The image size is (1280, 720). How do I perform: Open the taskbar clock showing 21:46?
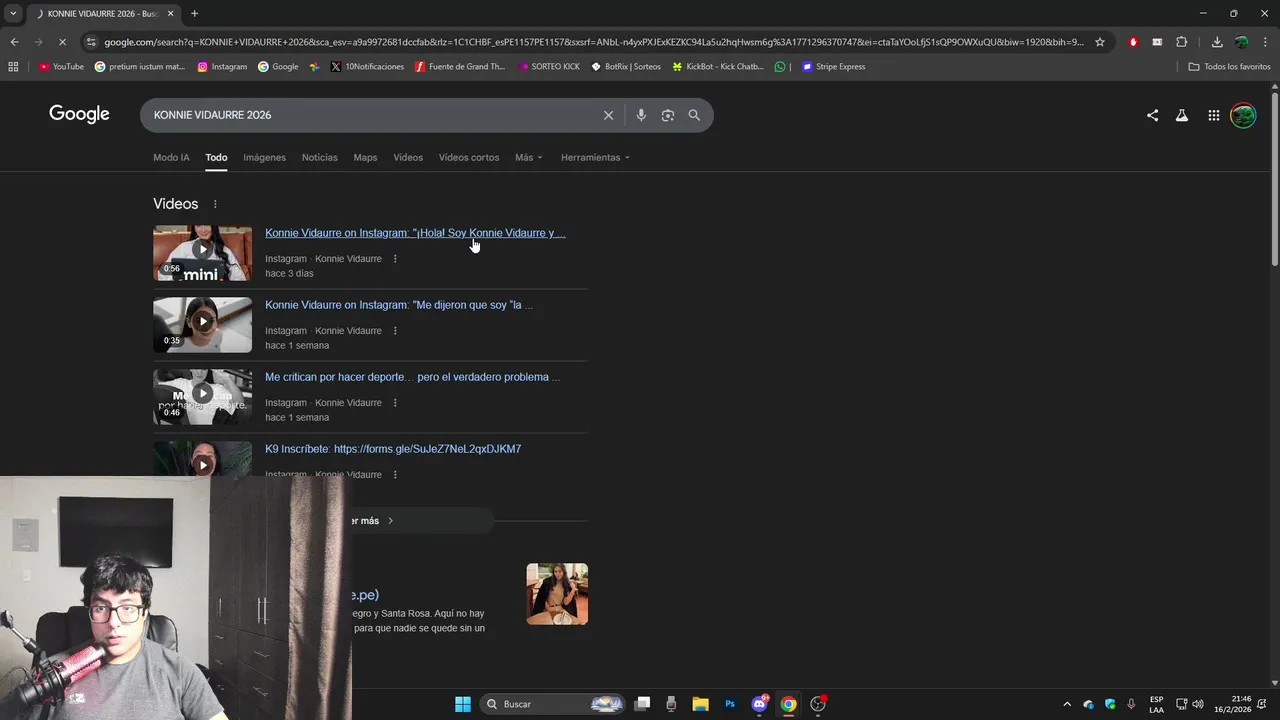(1233, 704)
